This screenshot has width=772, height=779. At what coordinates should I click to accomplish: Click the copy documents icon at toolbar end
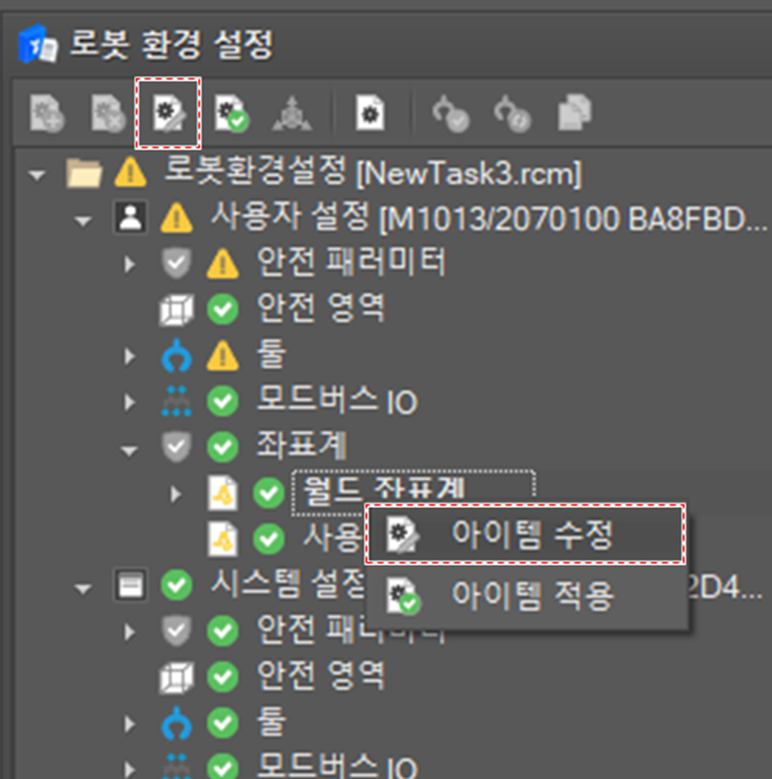(x=573, y=113)
